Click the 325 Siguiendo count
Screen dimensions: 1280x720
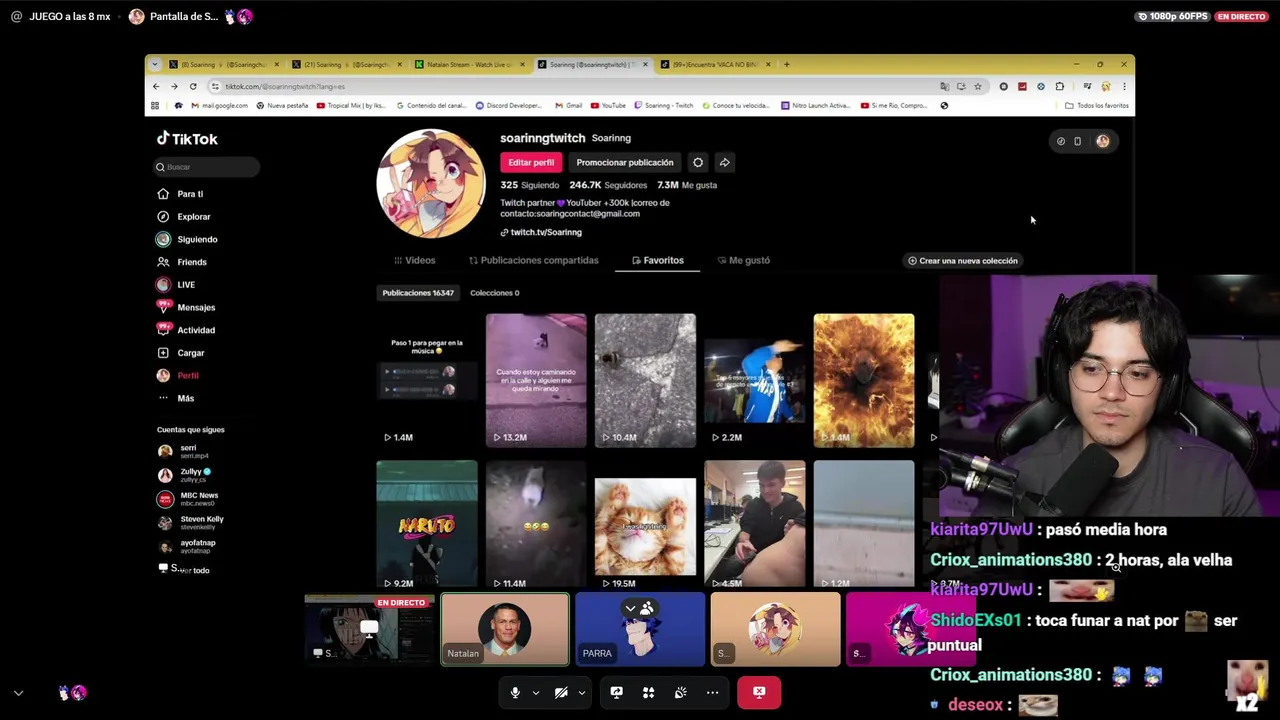pyautogui.click(x=530, y=185)
